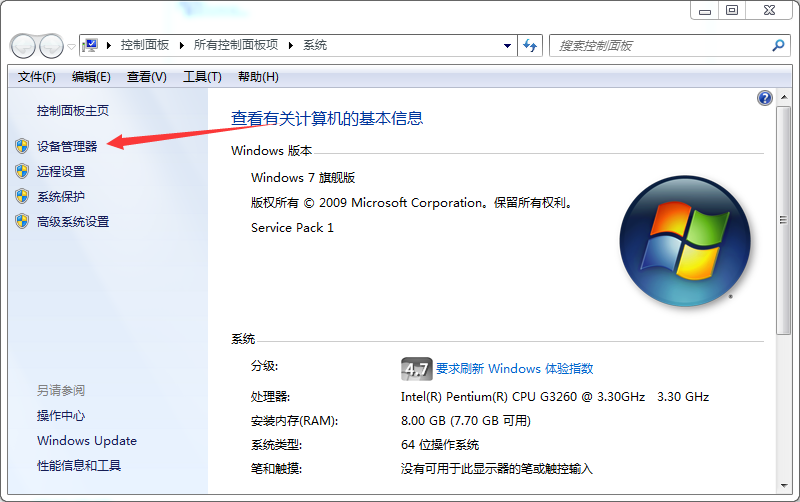The width and height of the screenshot is (800, 502).
Task: Open the address bar history dropdown
Action: [x=507, y=46]
